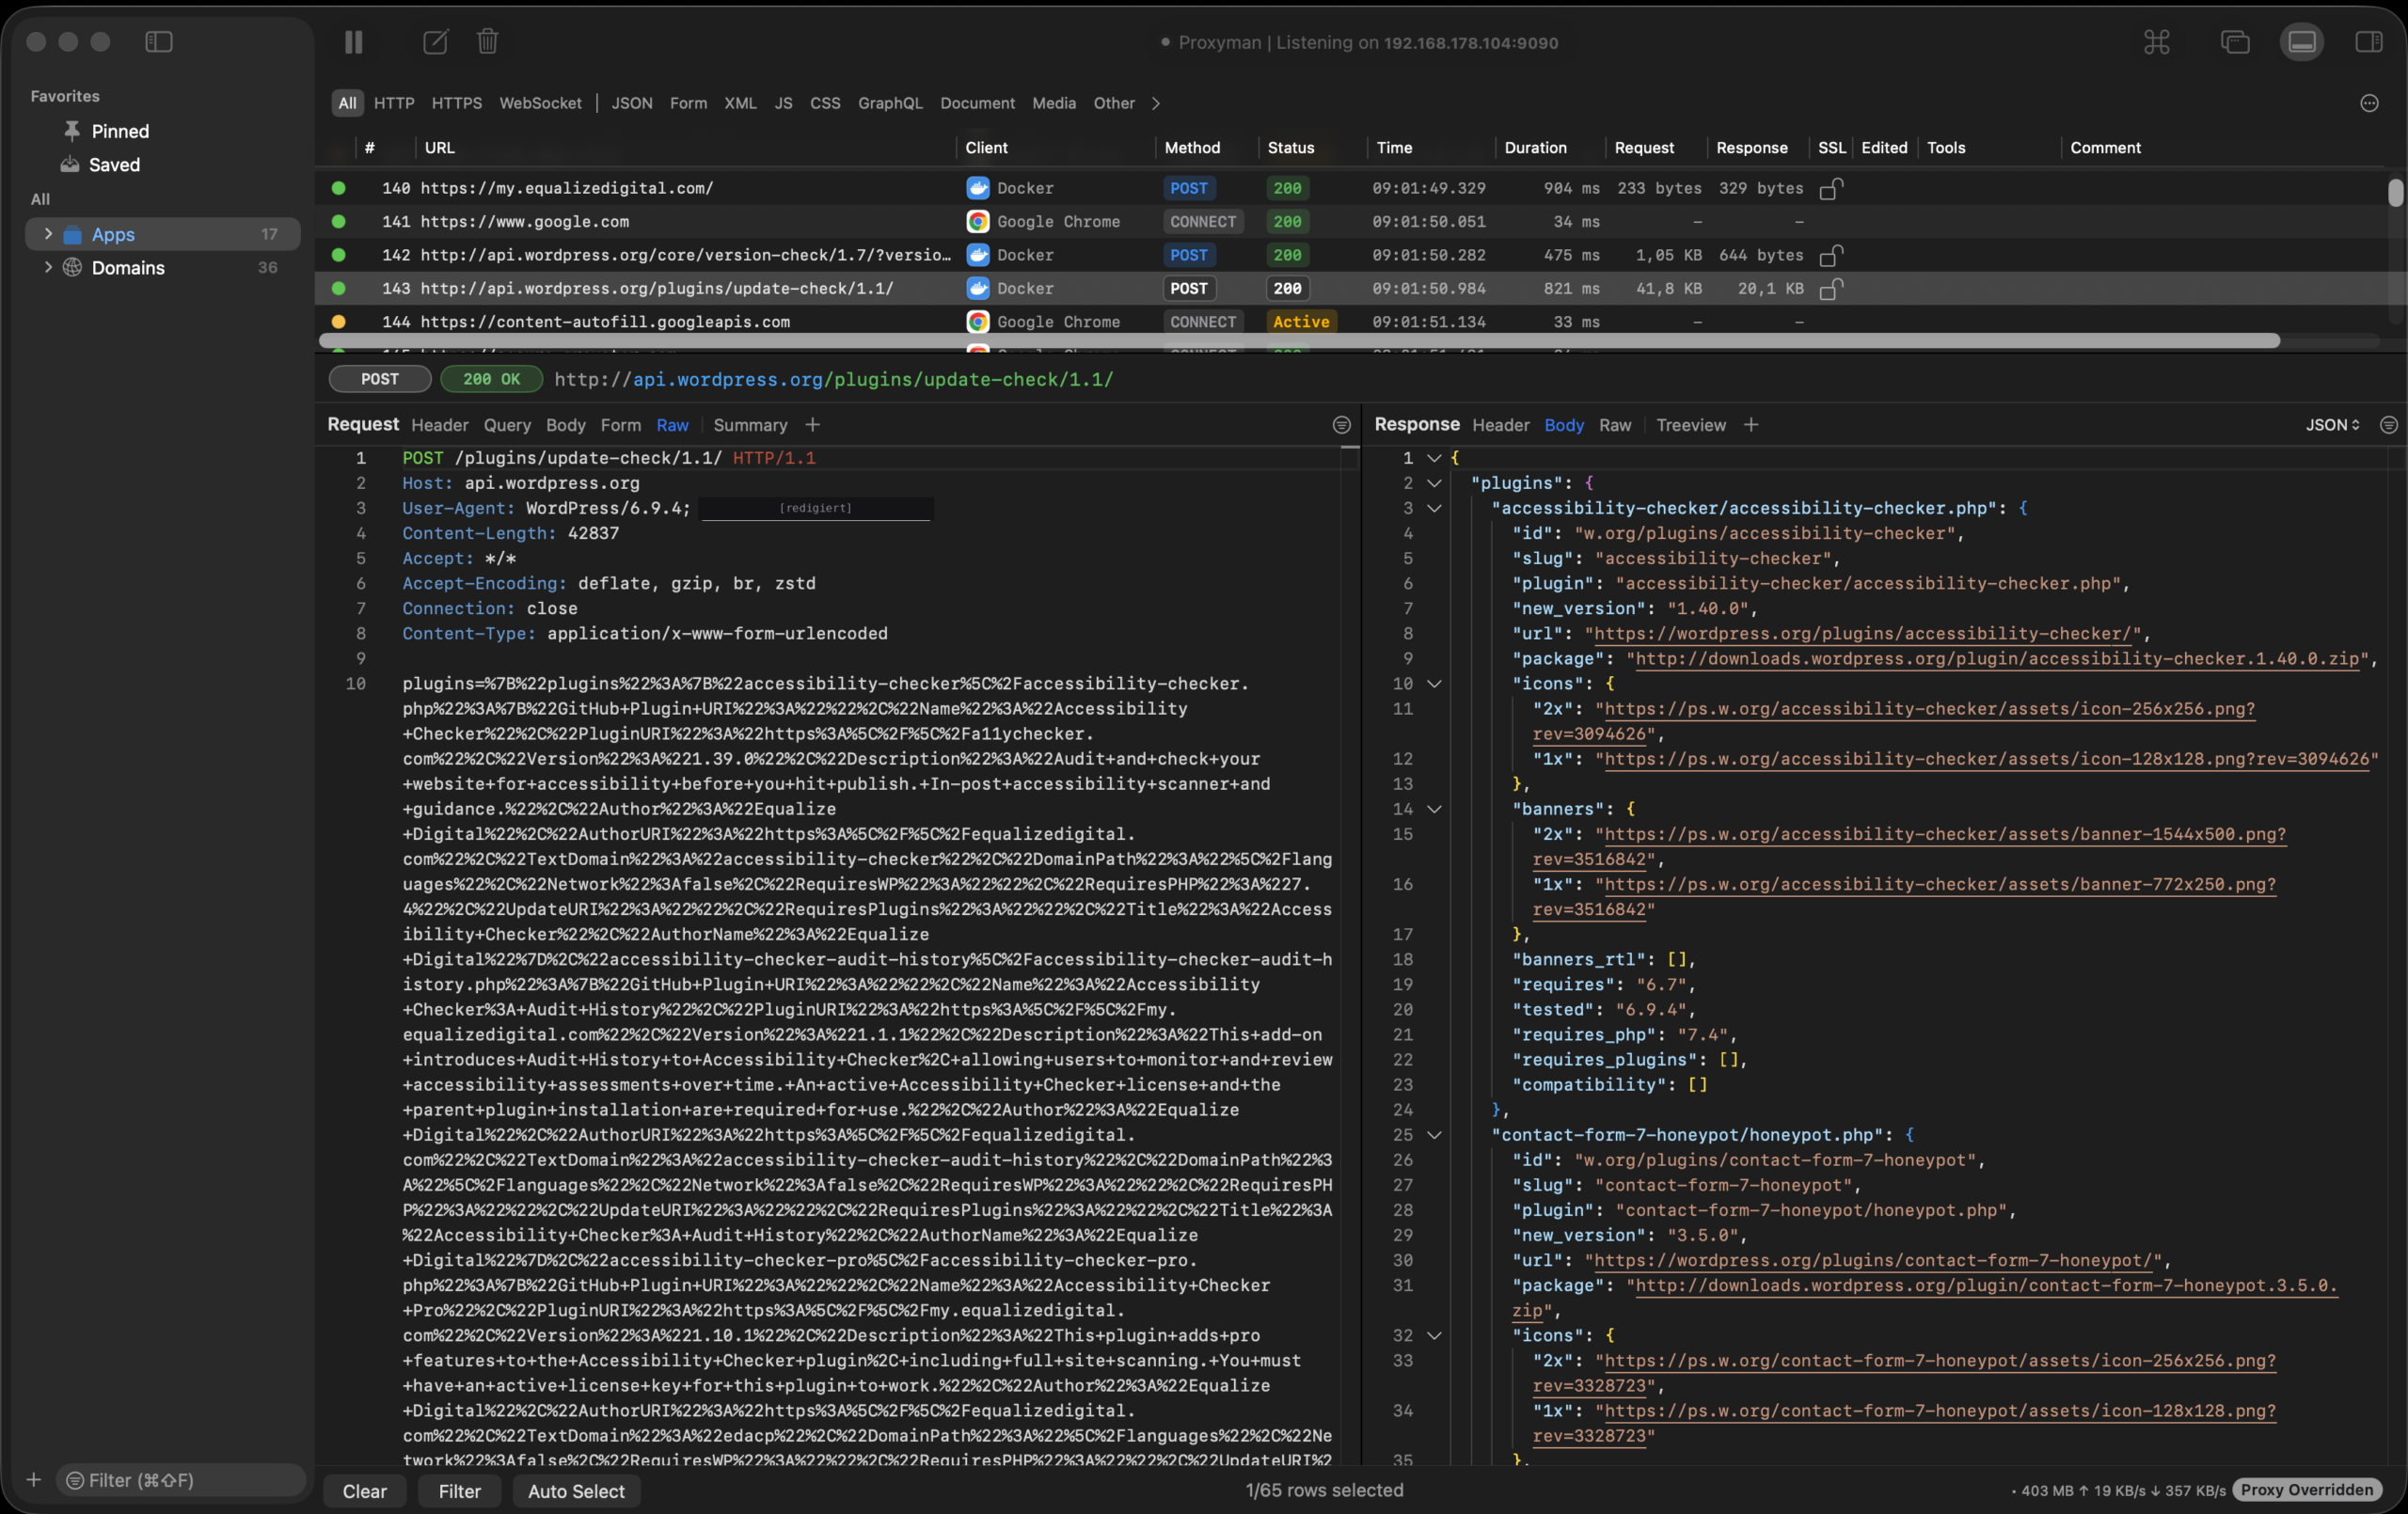Click the Google Chrome icon in row 141
This screenshot has width=2408, height=1514.
978,221
